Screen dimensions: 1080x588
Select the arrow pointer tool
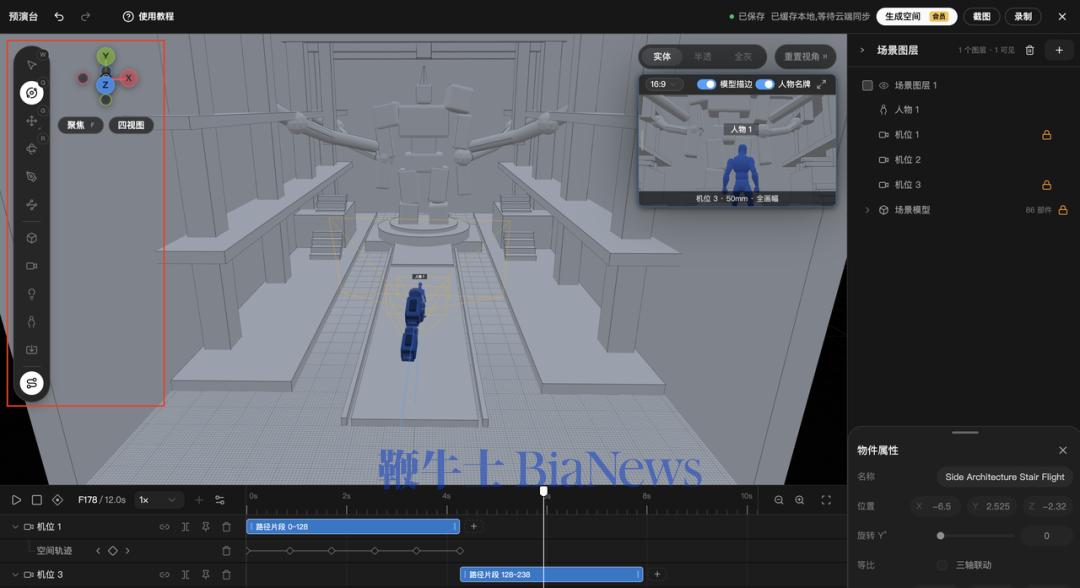click(31, 65)
